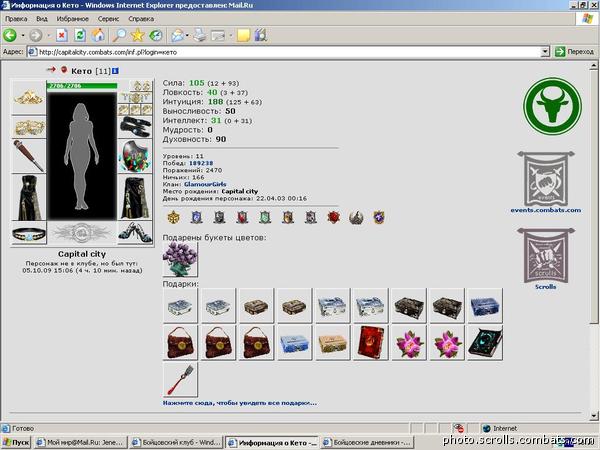Click the belt equipment slot
The width and height of the screenshot is (600, 450).
29,233
